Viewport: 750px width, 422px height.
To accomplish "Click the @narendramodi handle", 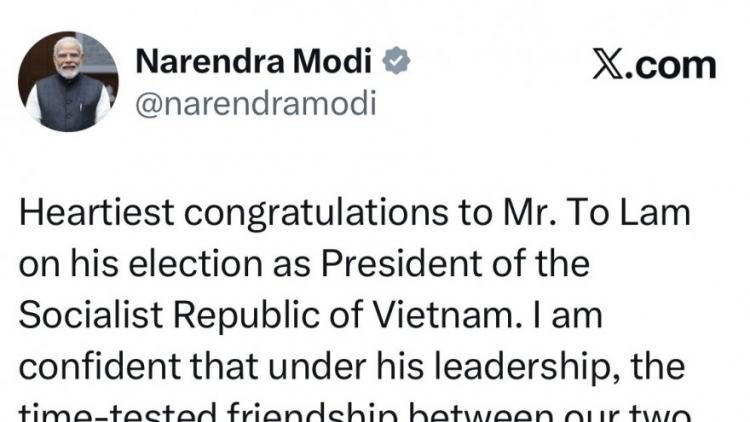I will pyautogui.click(x=255, y=103).
